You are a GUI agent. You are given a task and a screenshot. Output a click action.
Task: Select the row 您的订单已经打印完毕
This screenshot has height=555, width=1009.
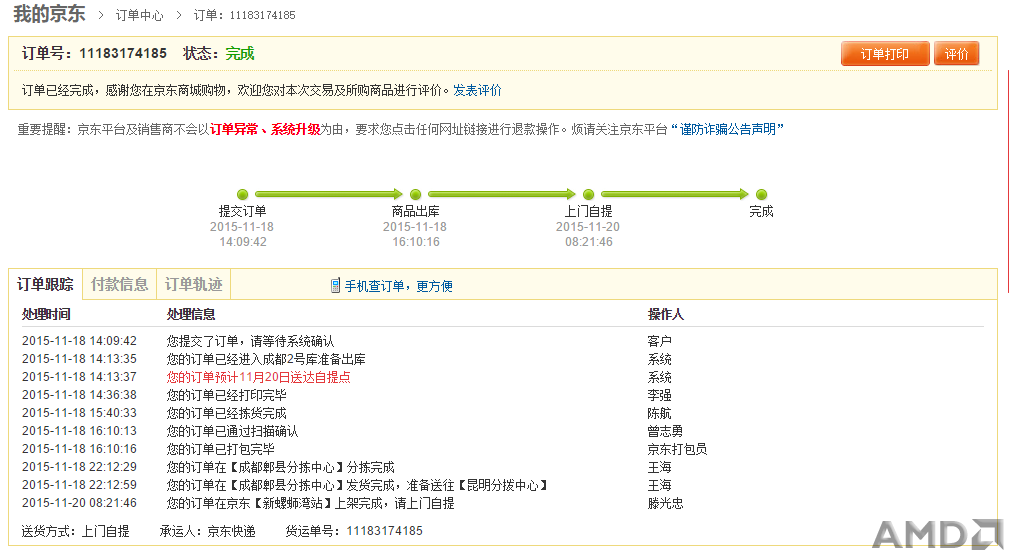coord(502,395)
